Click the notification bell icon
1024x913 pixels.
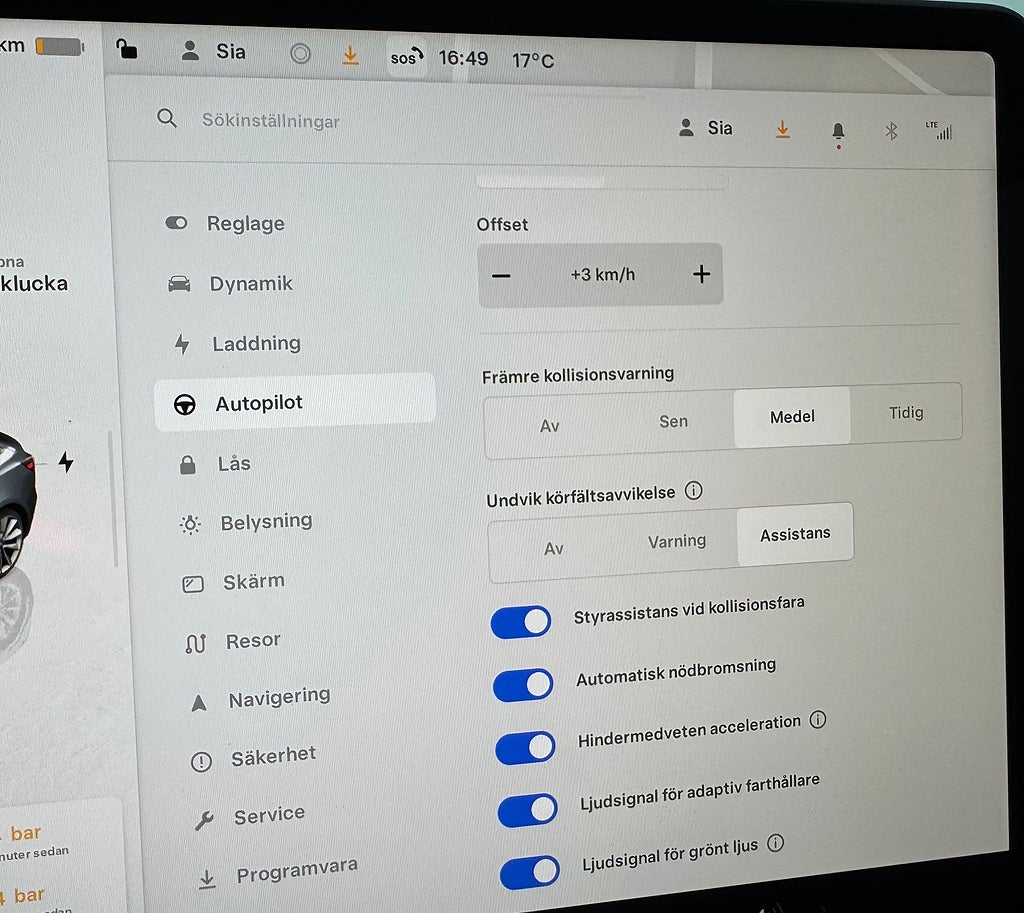tap(838, 131)
